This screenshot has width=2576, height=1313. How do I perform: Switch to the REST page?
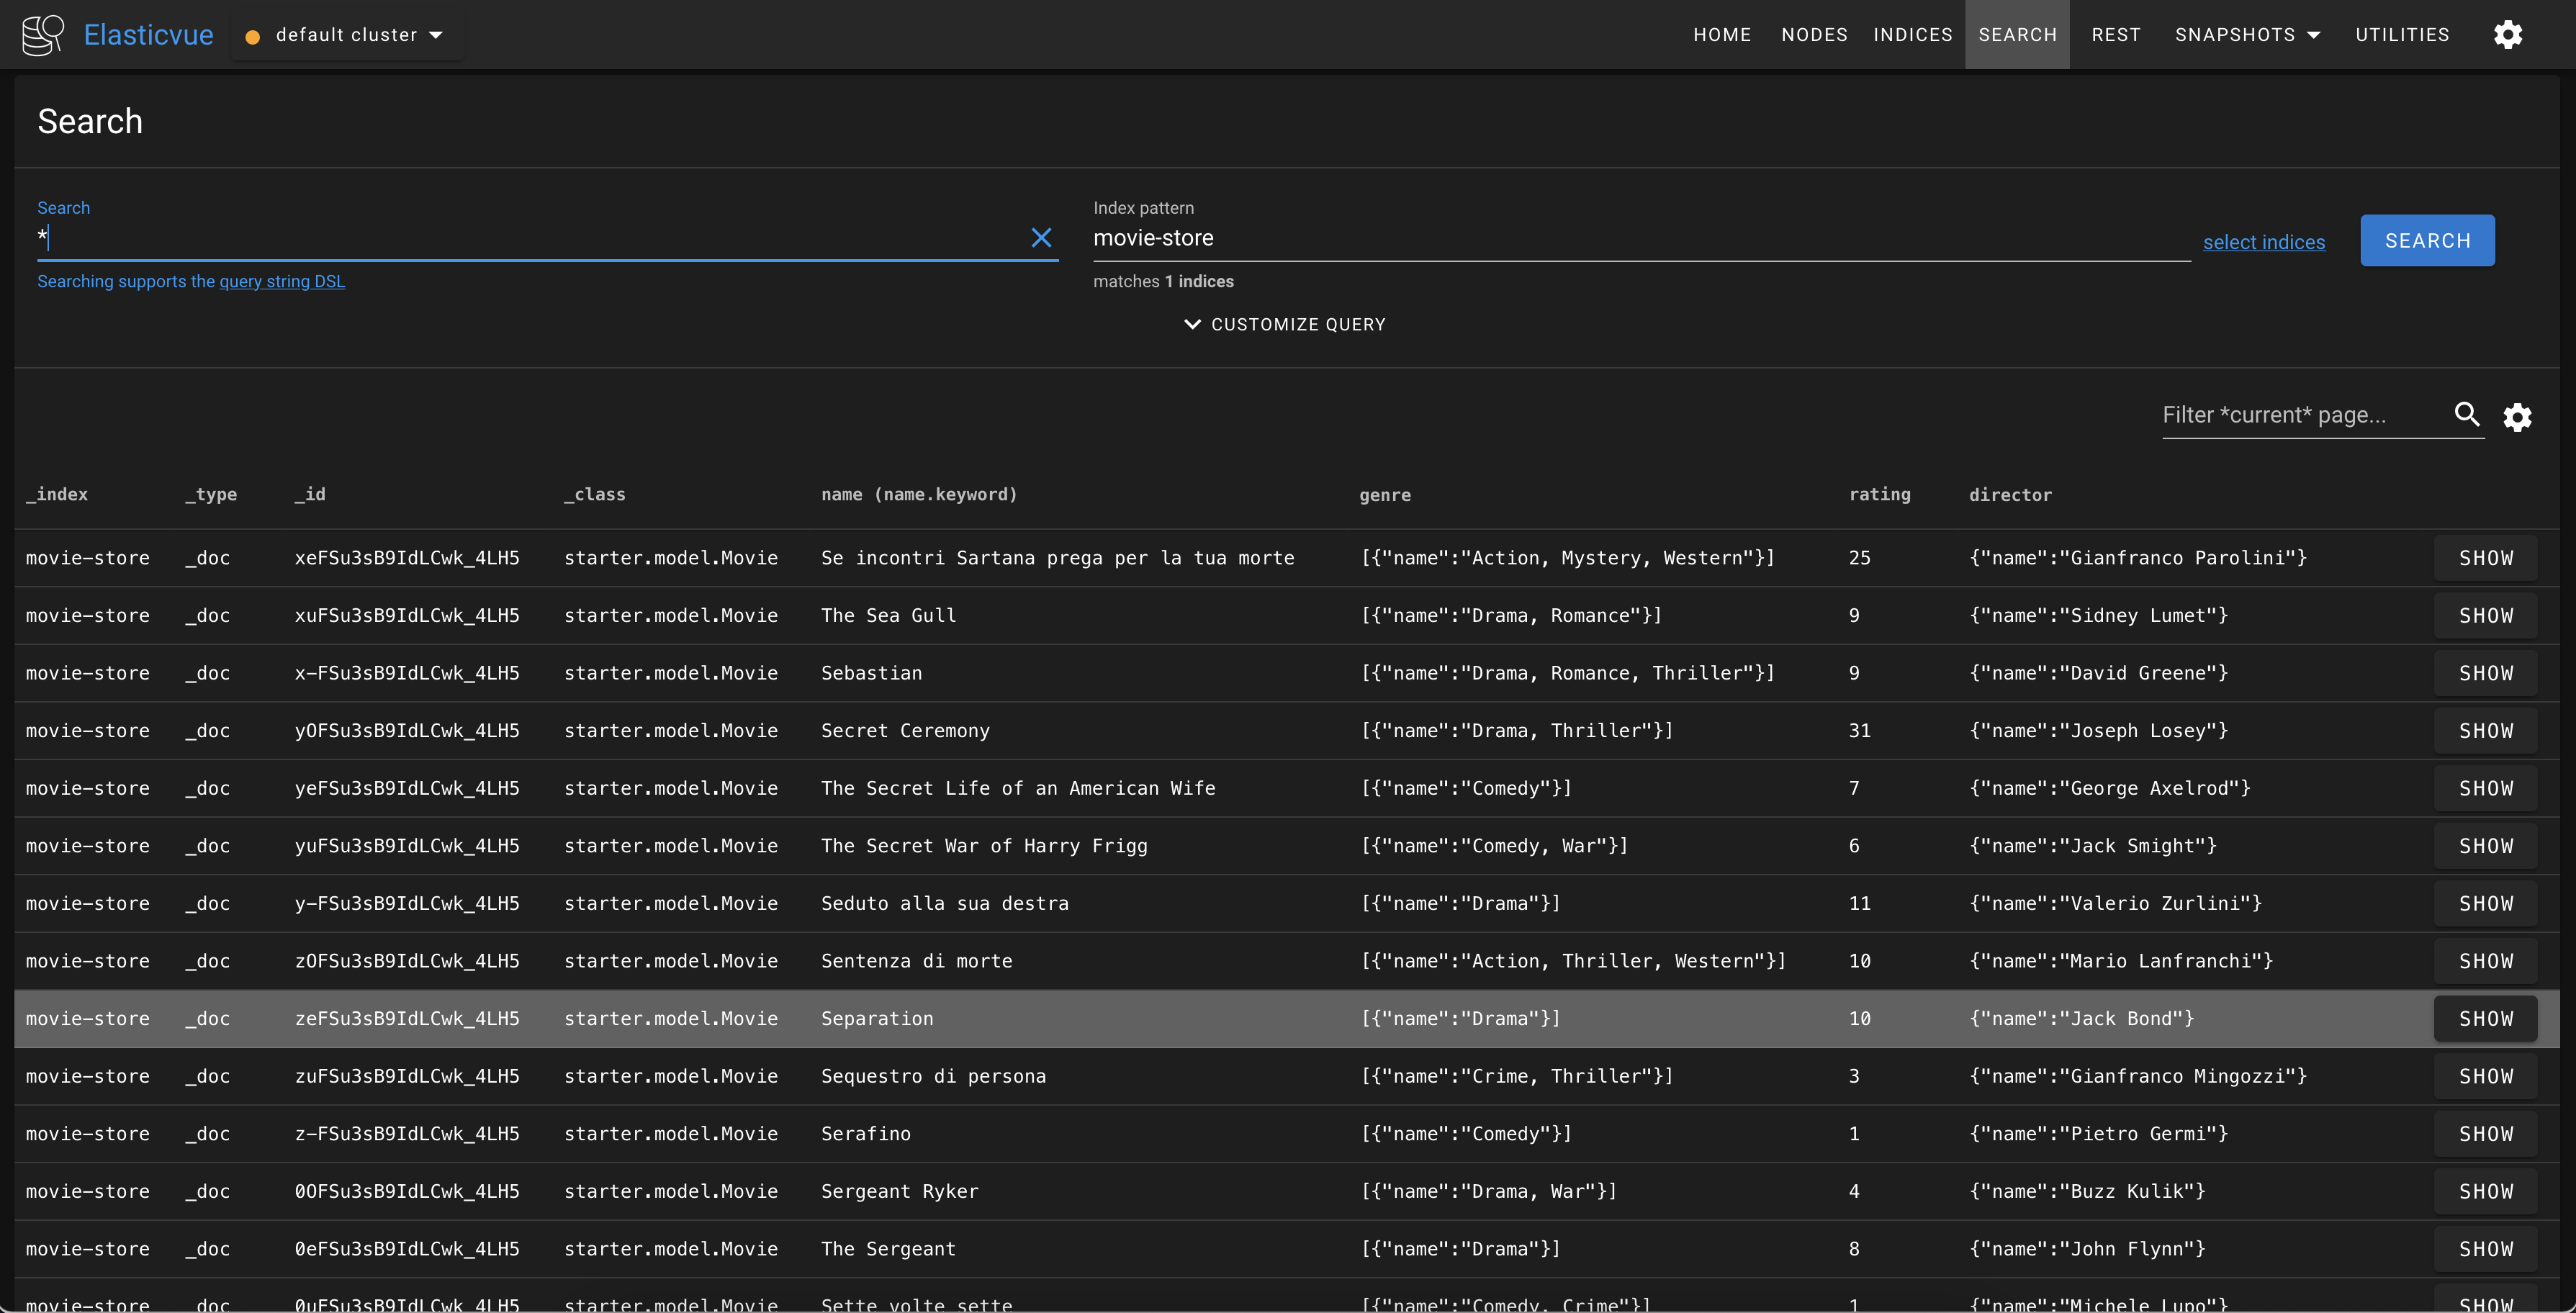click(x=2115, y=35)
